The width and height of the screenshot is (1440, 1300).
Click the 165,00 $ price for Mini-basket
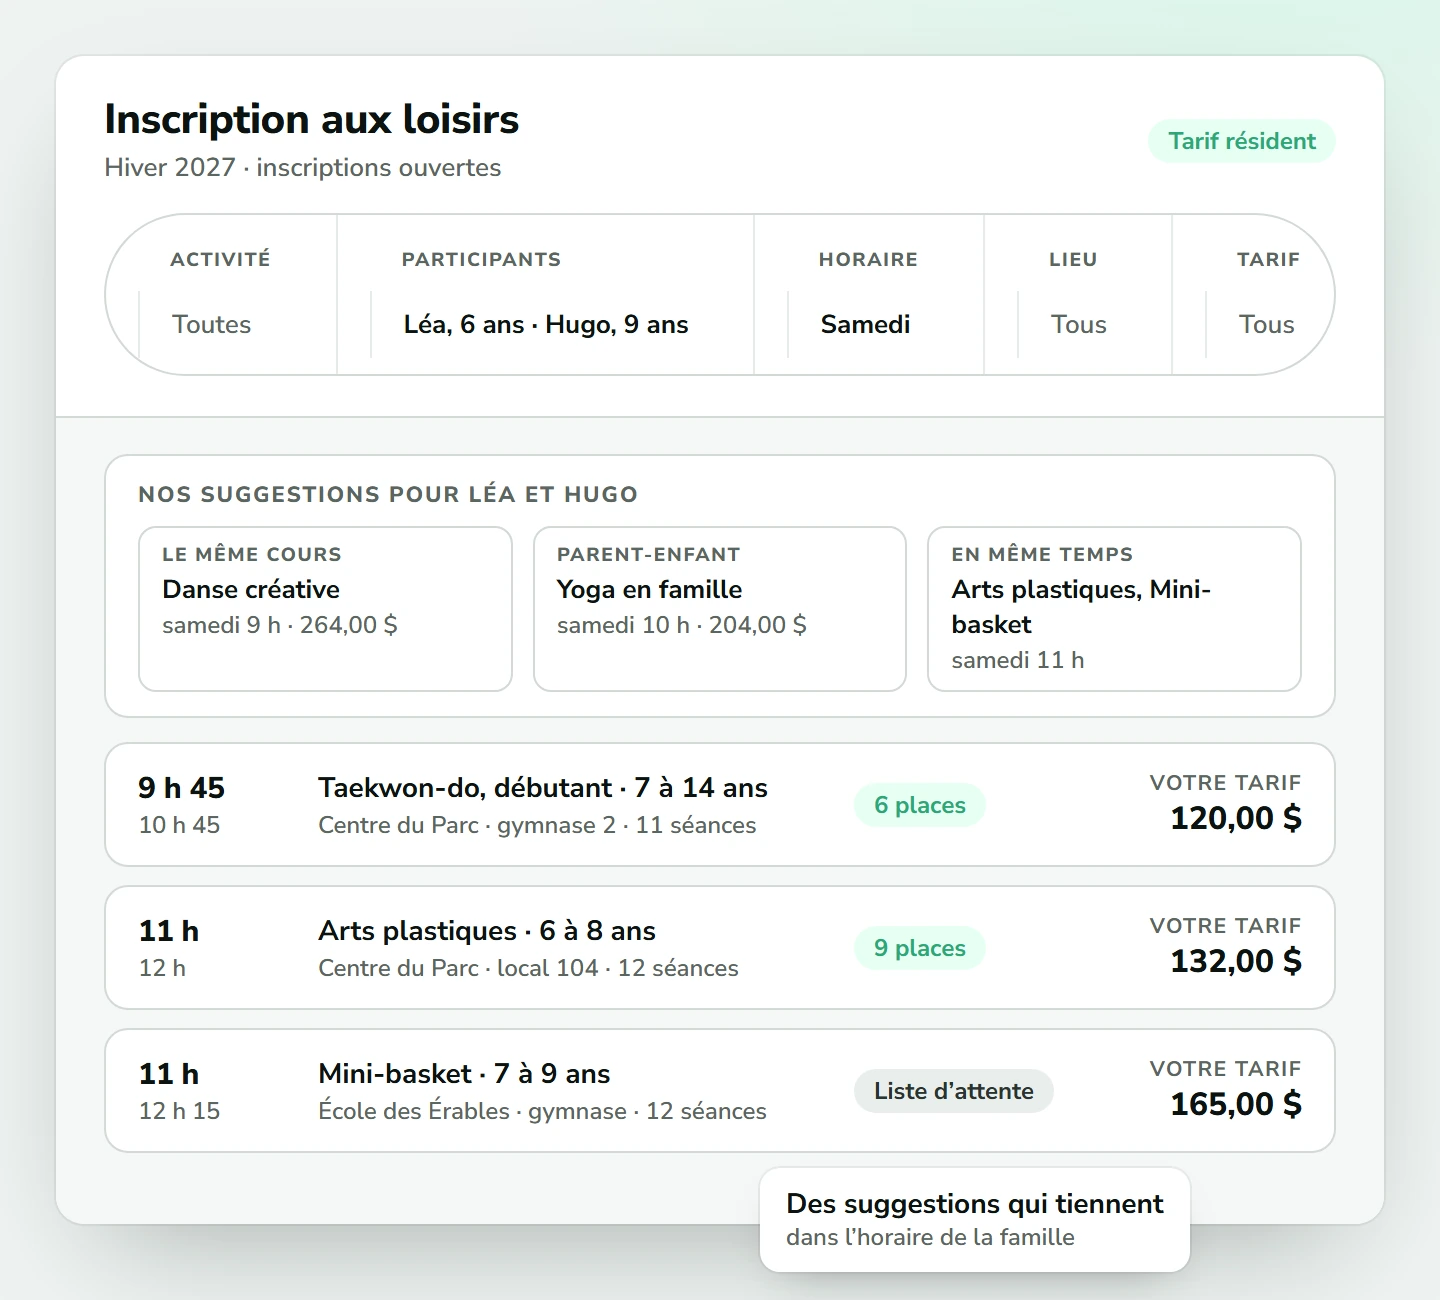pos(1236,1104)
